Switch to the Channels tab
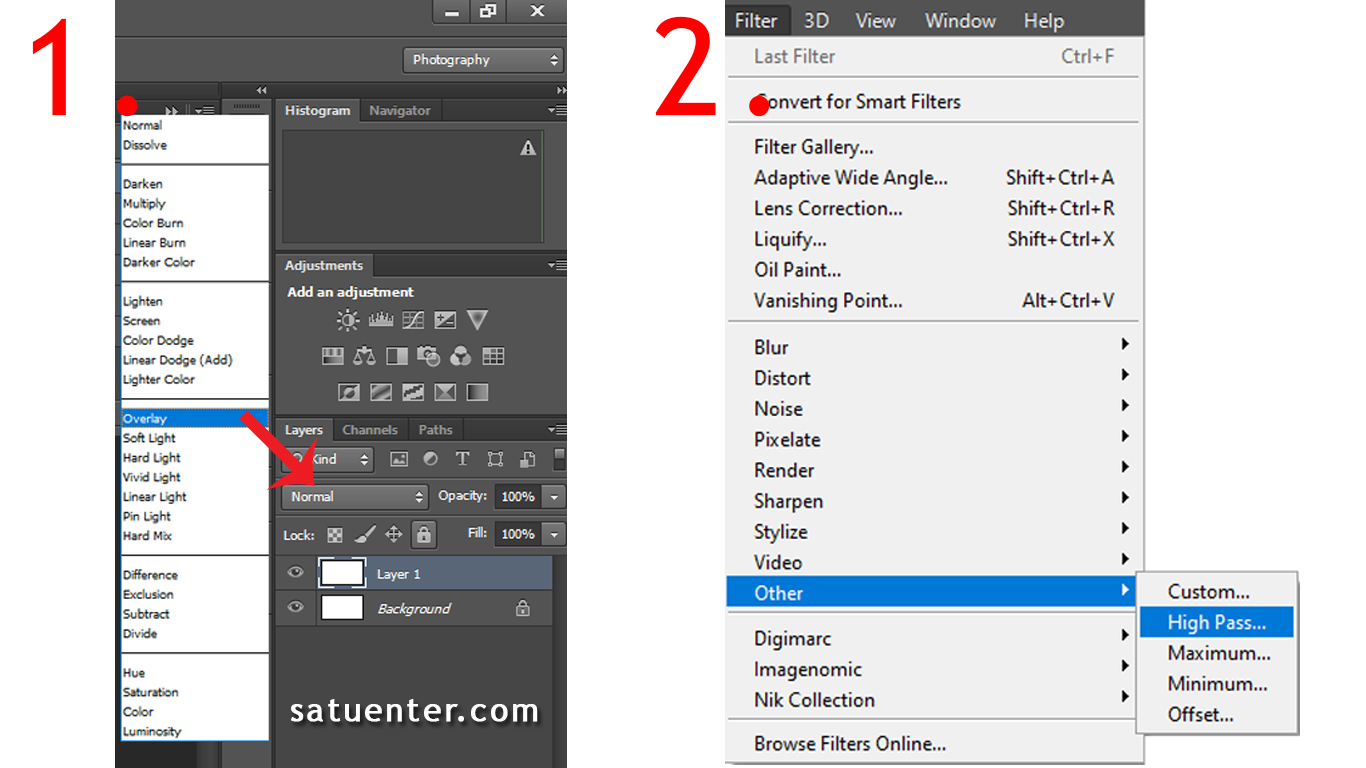This screenshot has height=768, width=1366. coord(369,430)
